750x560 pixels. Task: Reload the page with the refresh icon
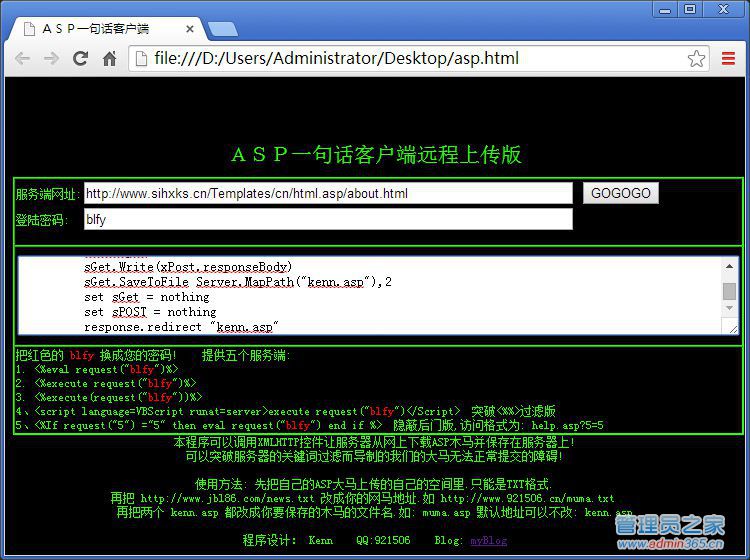(x=80, y=58)
